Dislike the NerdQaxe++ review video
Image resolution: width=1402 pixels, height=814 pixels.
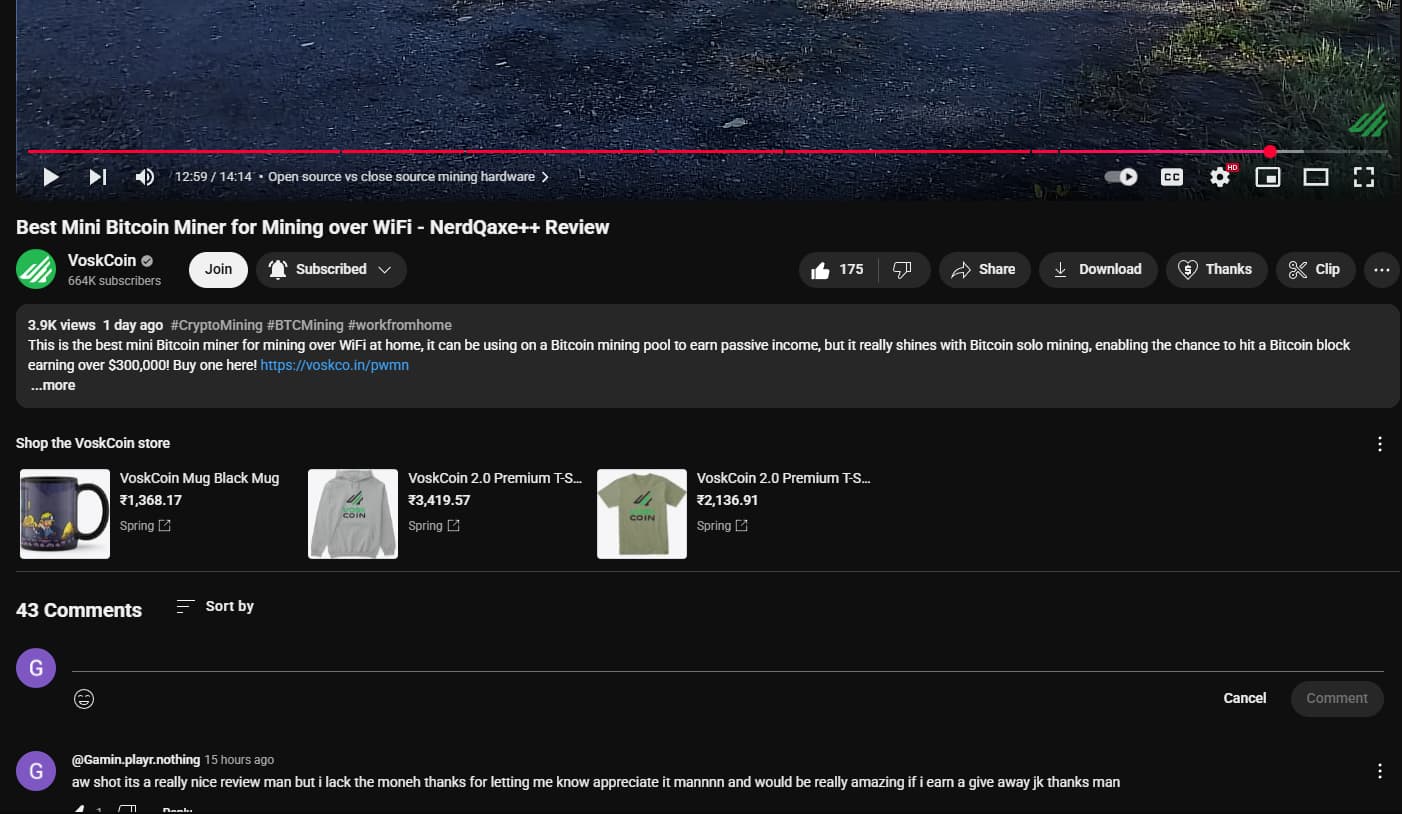point(902,269)
